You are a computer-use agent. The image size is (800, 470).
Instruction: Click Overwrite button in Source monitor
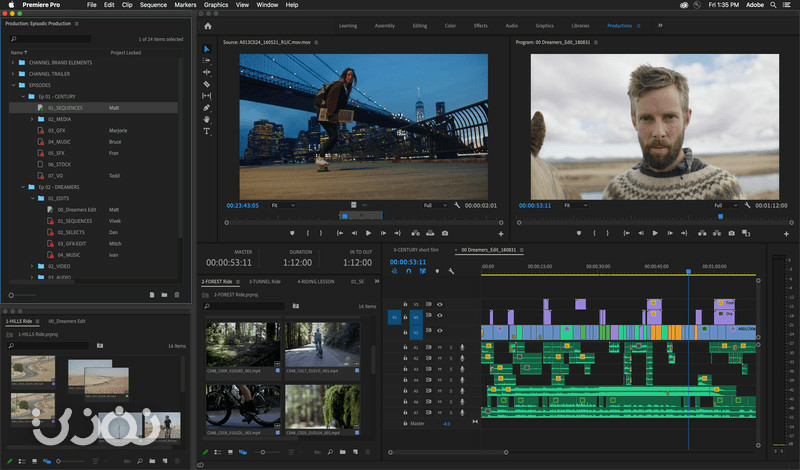point(430,233)
